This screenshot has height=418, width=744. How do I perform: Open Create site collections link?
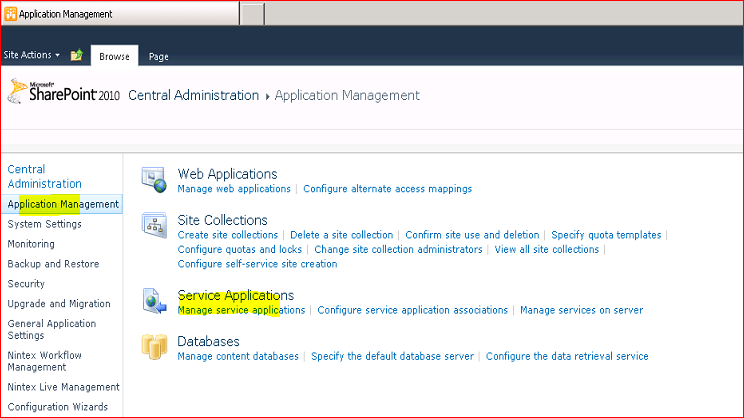(x=228, y=235)
